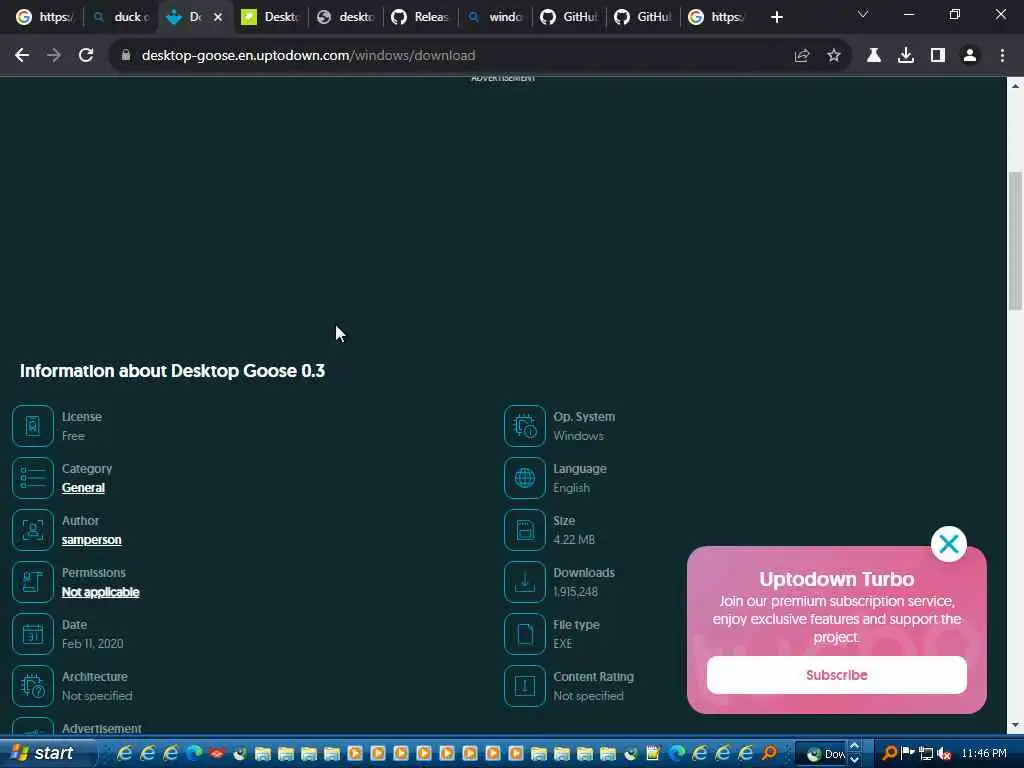Click the Author person icon
Image resolution: width=1024 pixels, height=768 pixels.
(33, 530)
